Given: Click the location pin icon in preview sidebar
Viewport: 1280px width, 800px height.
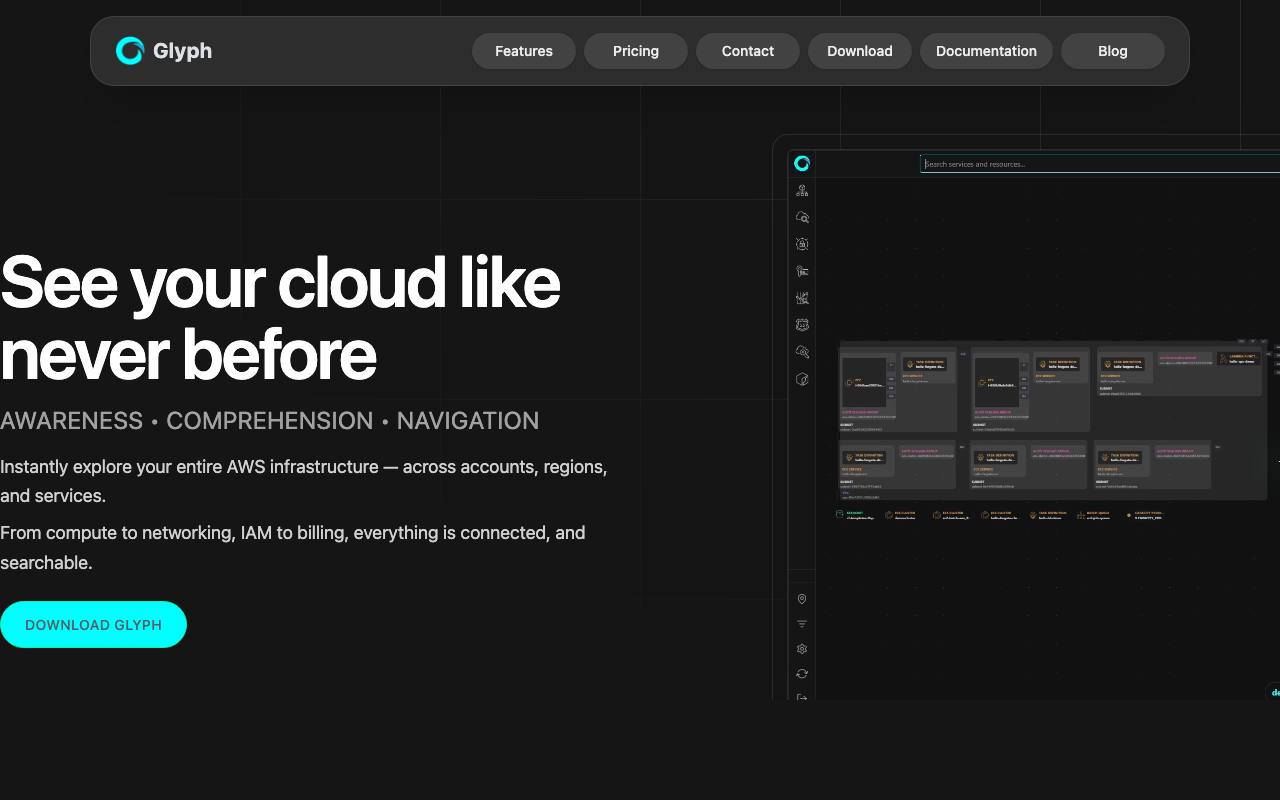Looking at the screenshot, I should (802, 599).
